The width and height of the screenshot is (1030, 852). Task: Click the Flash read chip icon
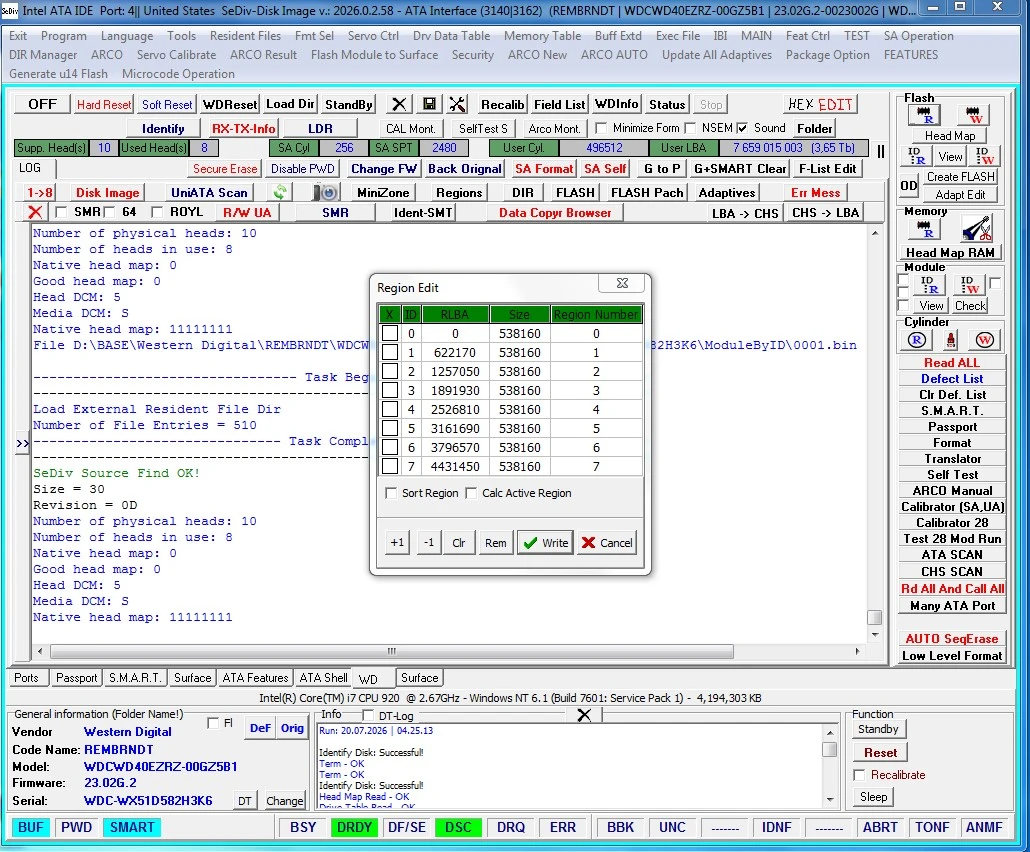tap(924, 115)
